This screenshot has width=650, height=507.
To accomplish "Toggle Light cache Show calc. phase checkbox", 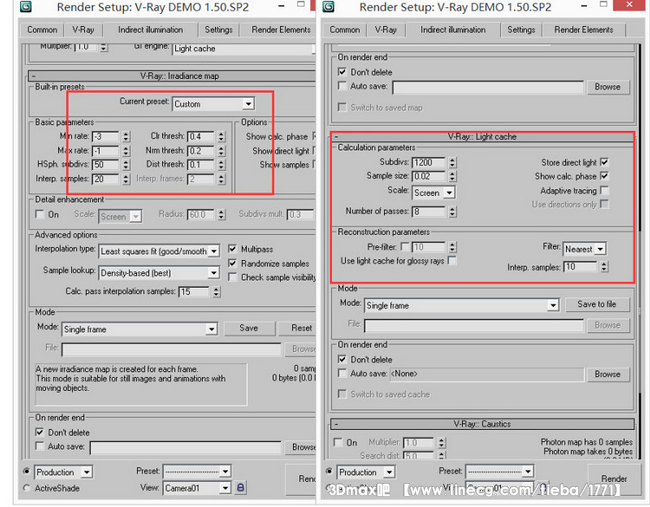I will [604, 176].
